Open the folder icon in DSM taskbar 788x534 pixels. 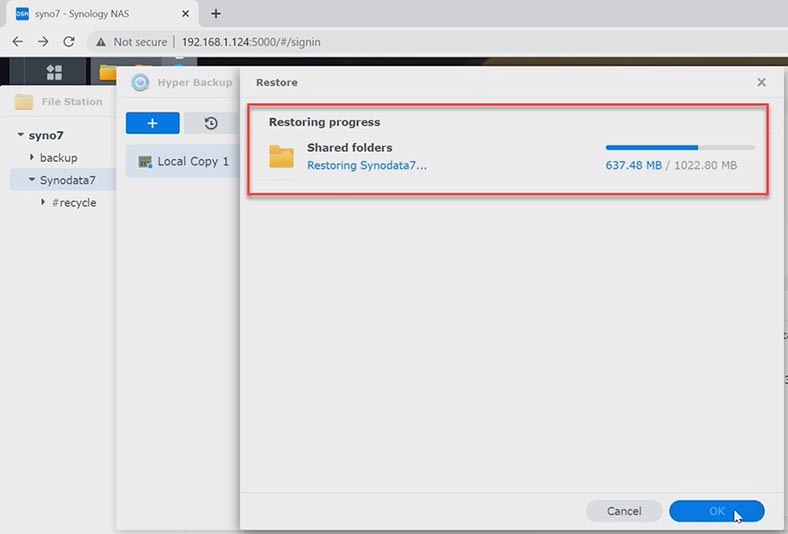pos(108,72)
